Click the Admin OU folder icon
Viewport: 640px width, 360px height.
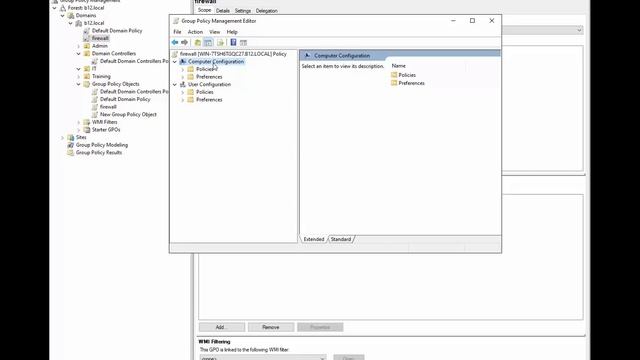tap(87, 46)
